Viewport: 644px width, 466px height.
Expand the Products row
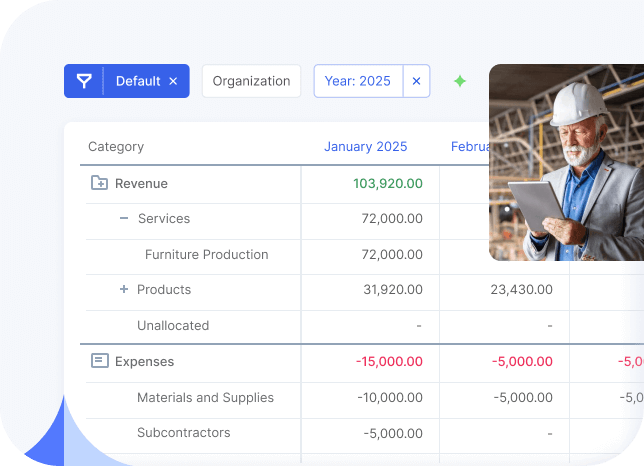124,289
